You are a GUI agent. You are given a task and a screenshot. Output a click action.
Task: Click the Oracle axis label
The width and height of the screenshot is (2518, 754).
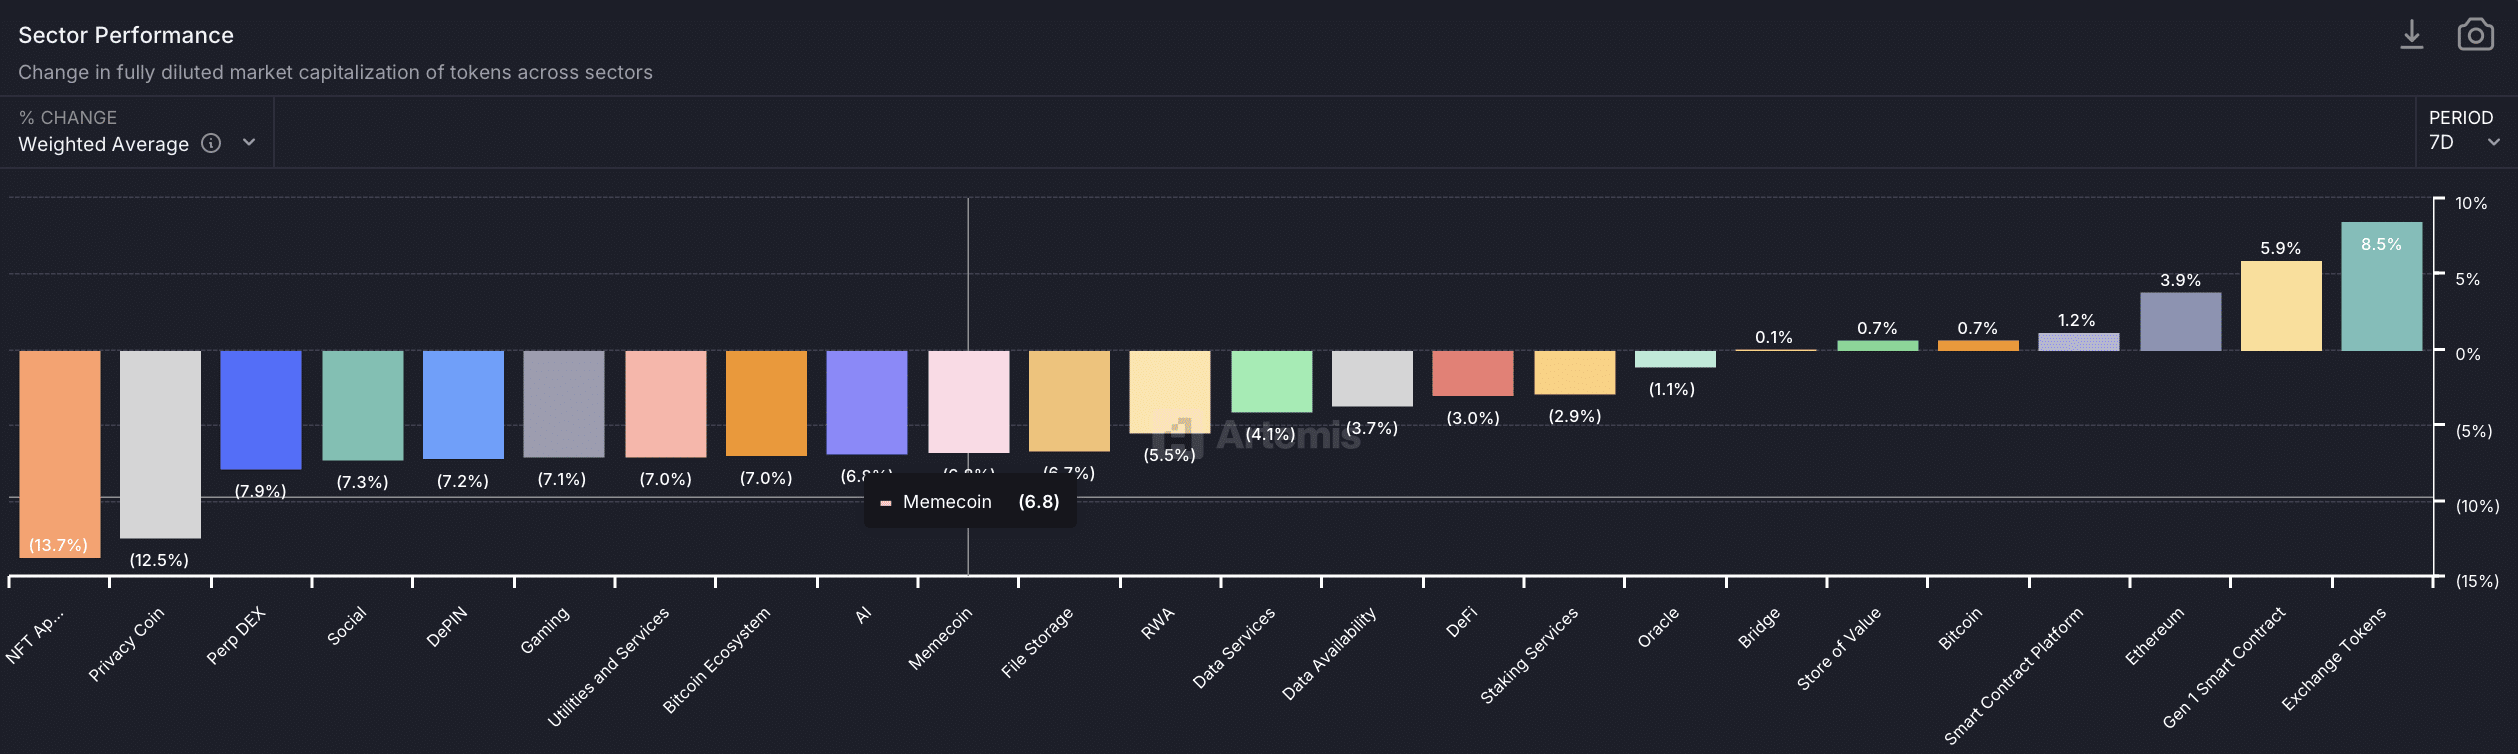click(1657, 628)
